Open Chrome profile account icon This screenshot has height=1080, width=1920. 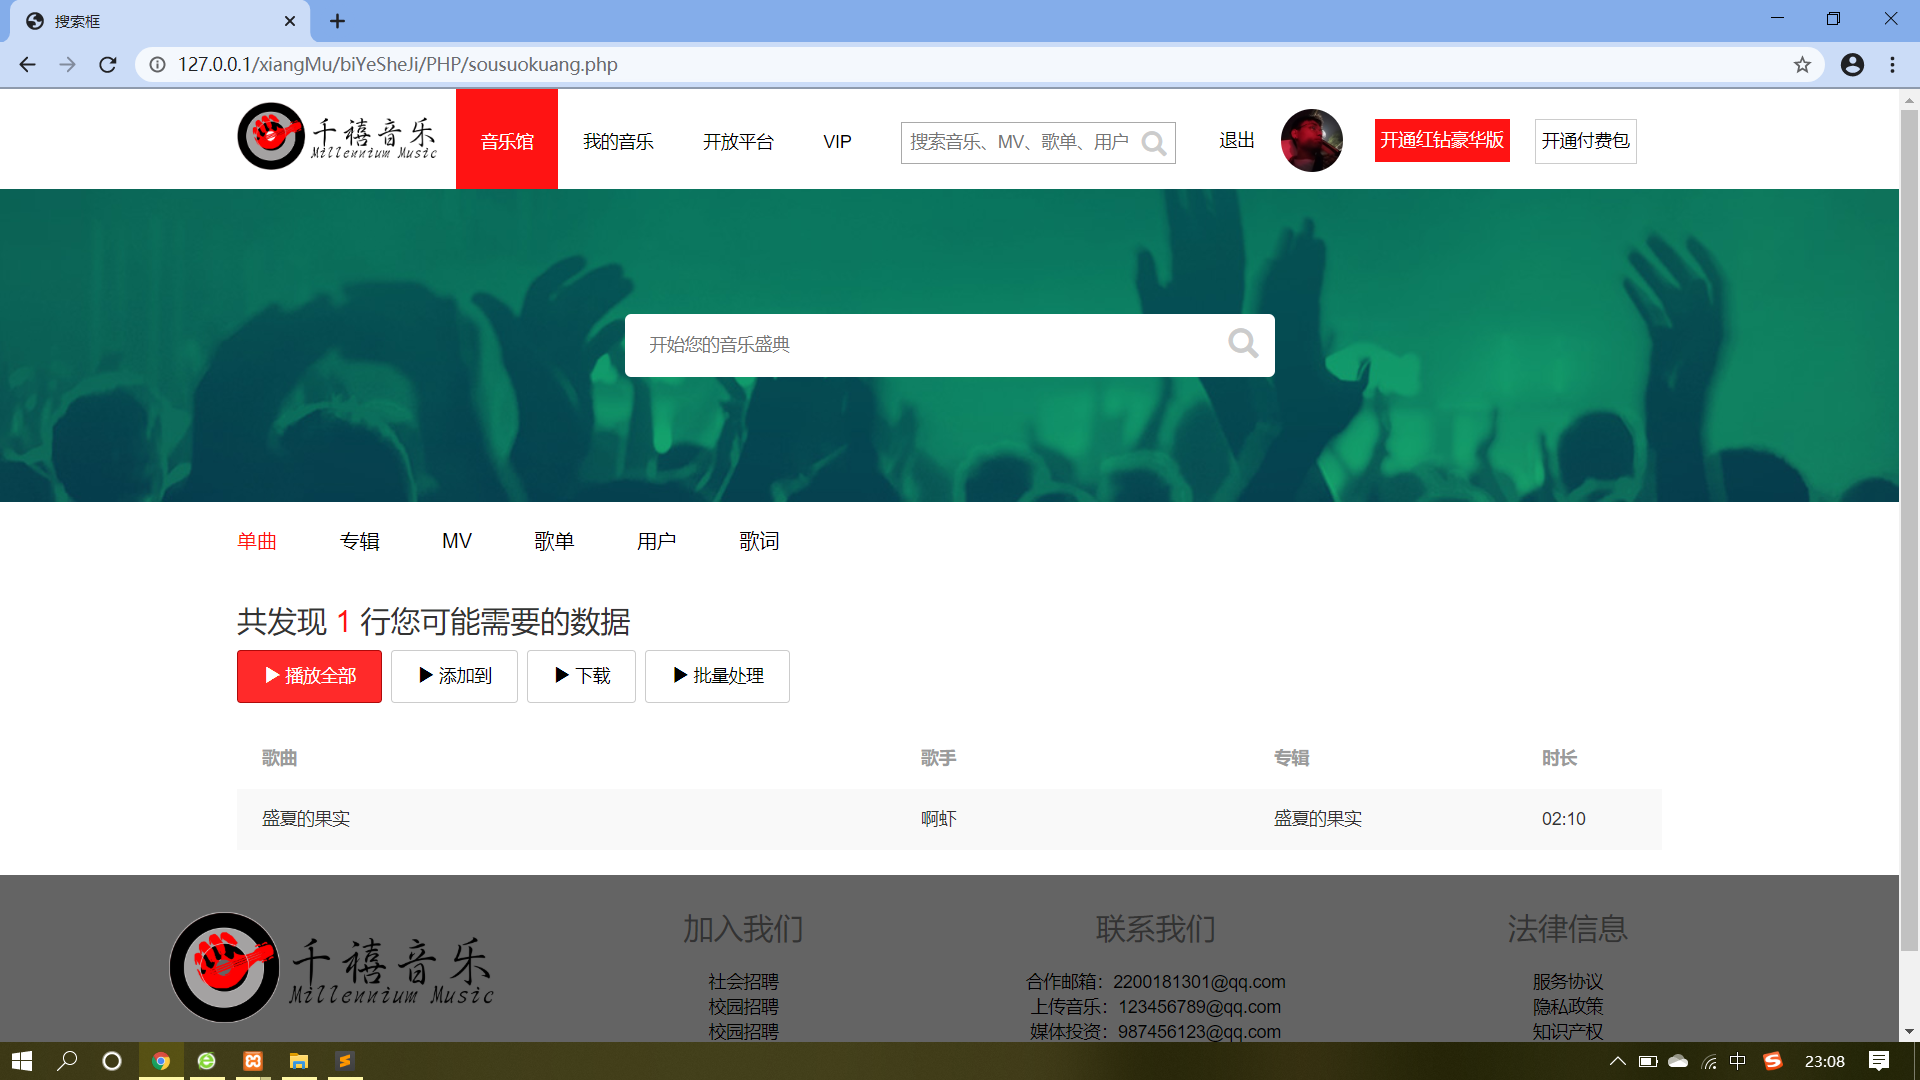coord(1852,65)
